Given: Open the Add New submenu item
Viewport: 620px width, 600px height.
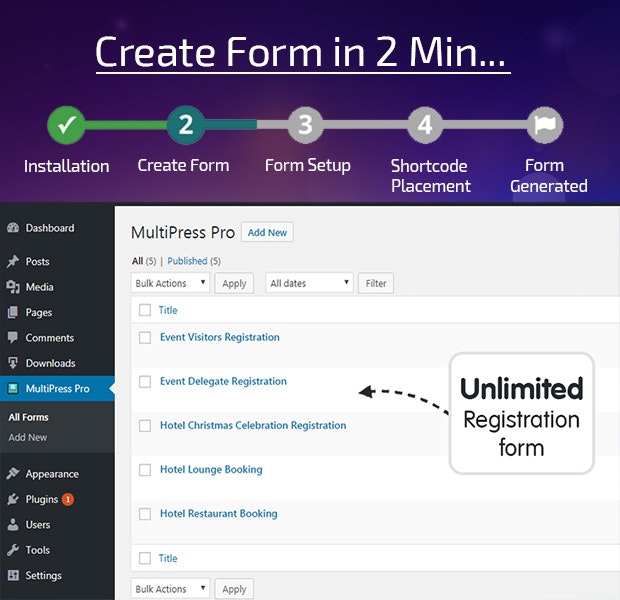Looking at the screenshot, I should (x=28, y=437).
